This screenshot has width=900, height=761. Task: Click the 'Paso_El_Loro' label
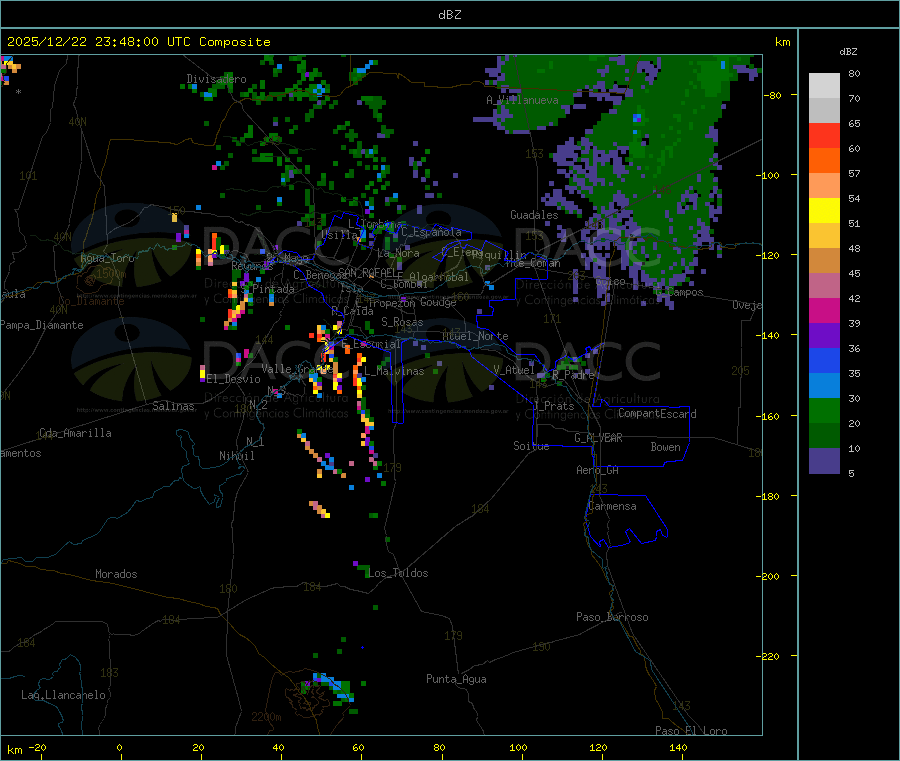click(x=691, y=731)
